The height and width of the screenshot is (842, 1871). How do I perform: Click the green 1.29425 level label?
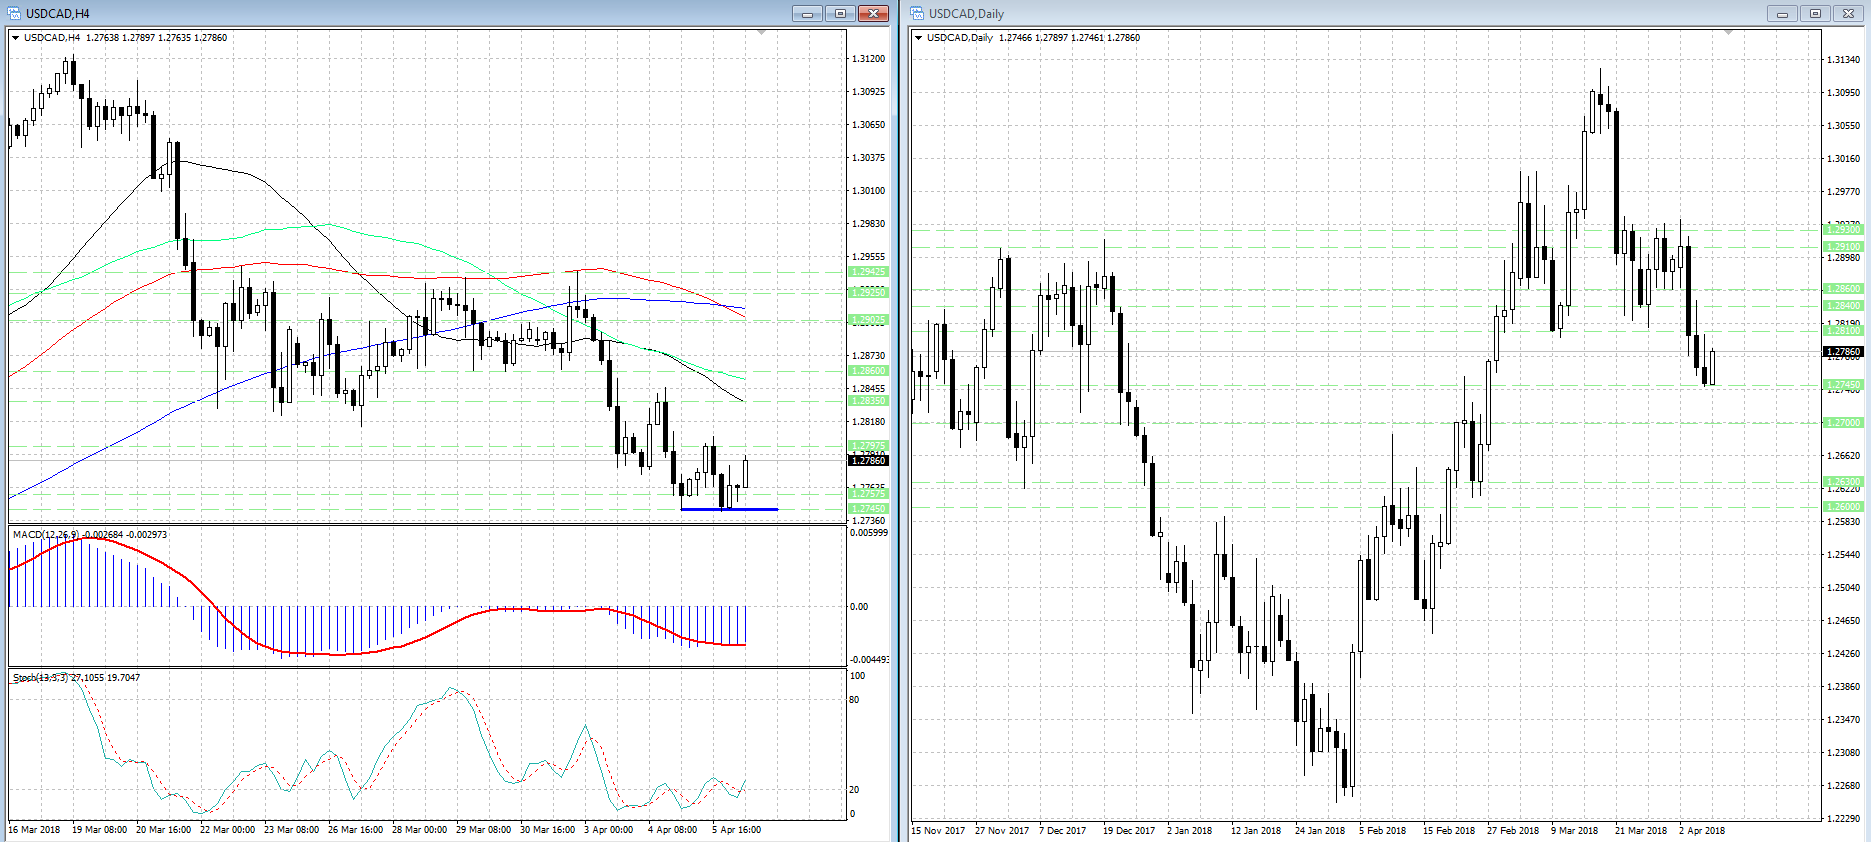pyautogui.click(x=867, y=272)
